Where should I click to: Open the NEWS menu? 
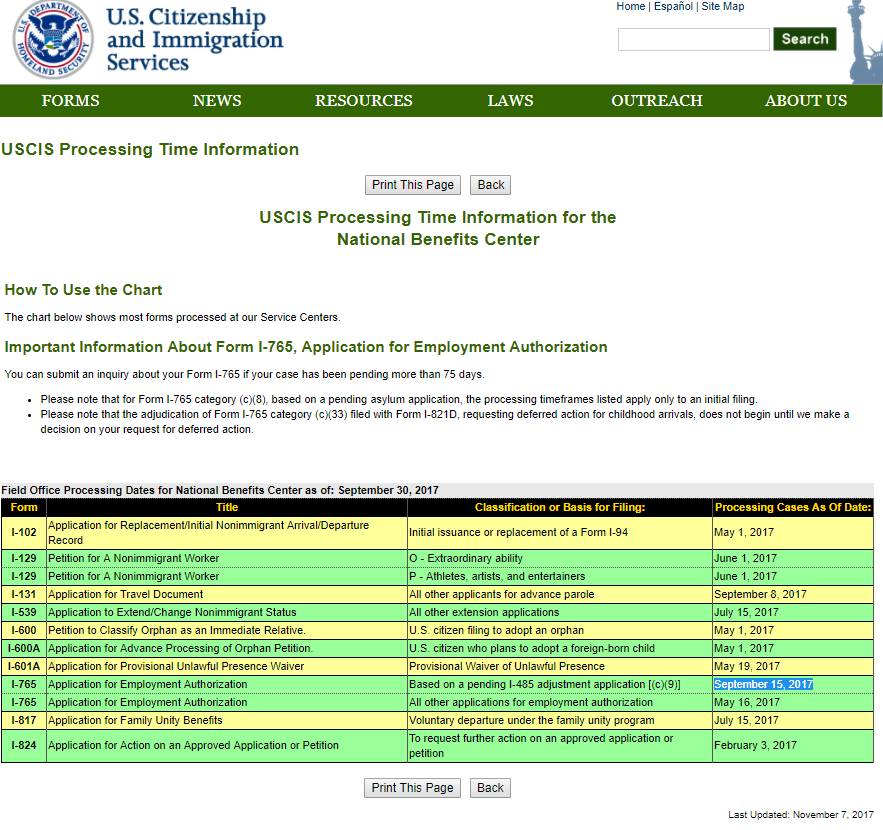tap(217, 101)
